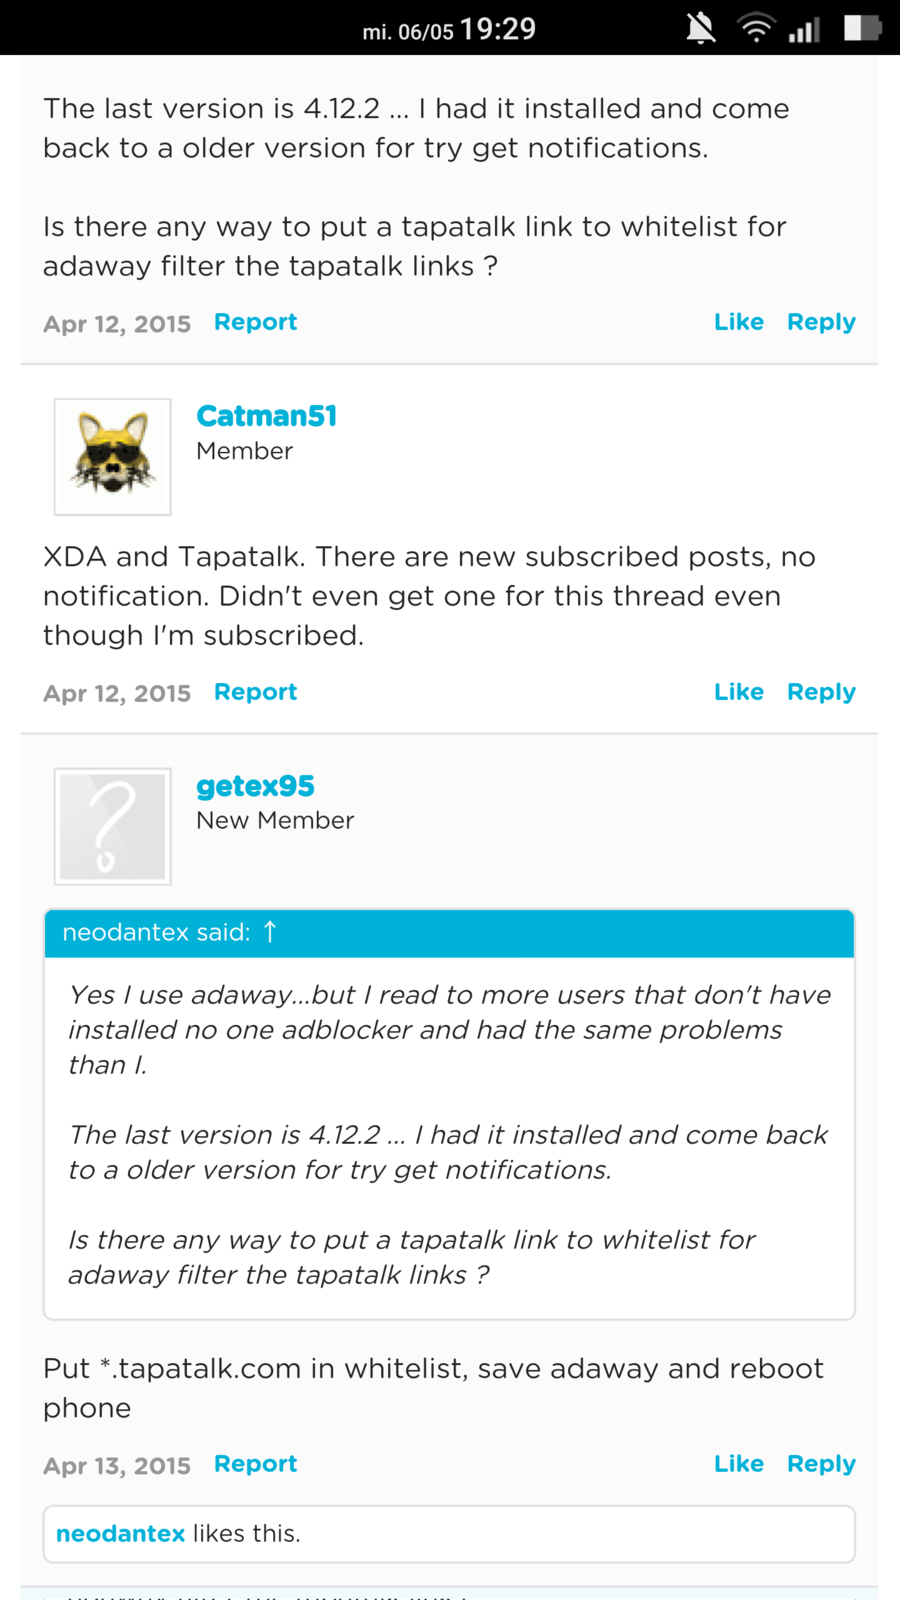Like the top post about version 4.12.2
Image resolution: width=900 pixels, height=1600 pixels.
(738, 322)
